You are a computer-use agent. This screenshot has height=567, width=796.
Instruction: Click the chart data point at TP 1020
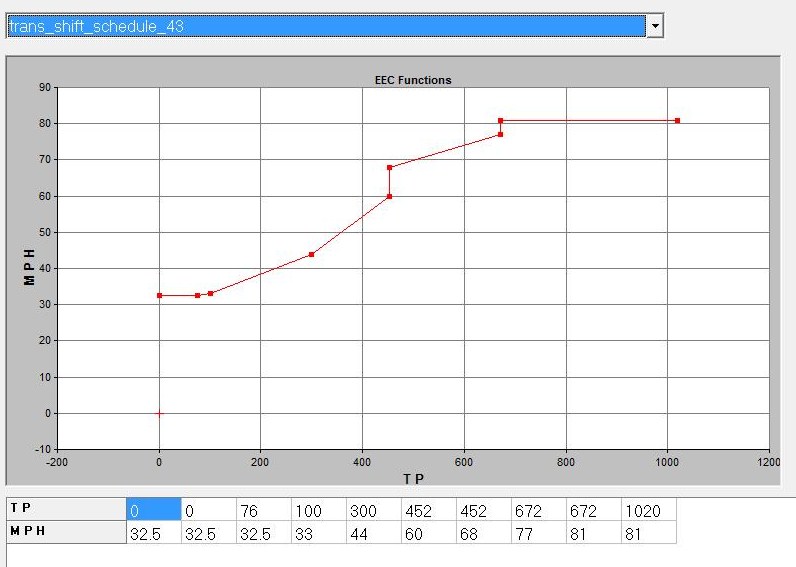[677, 121]
